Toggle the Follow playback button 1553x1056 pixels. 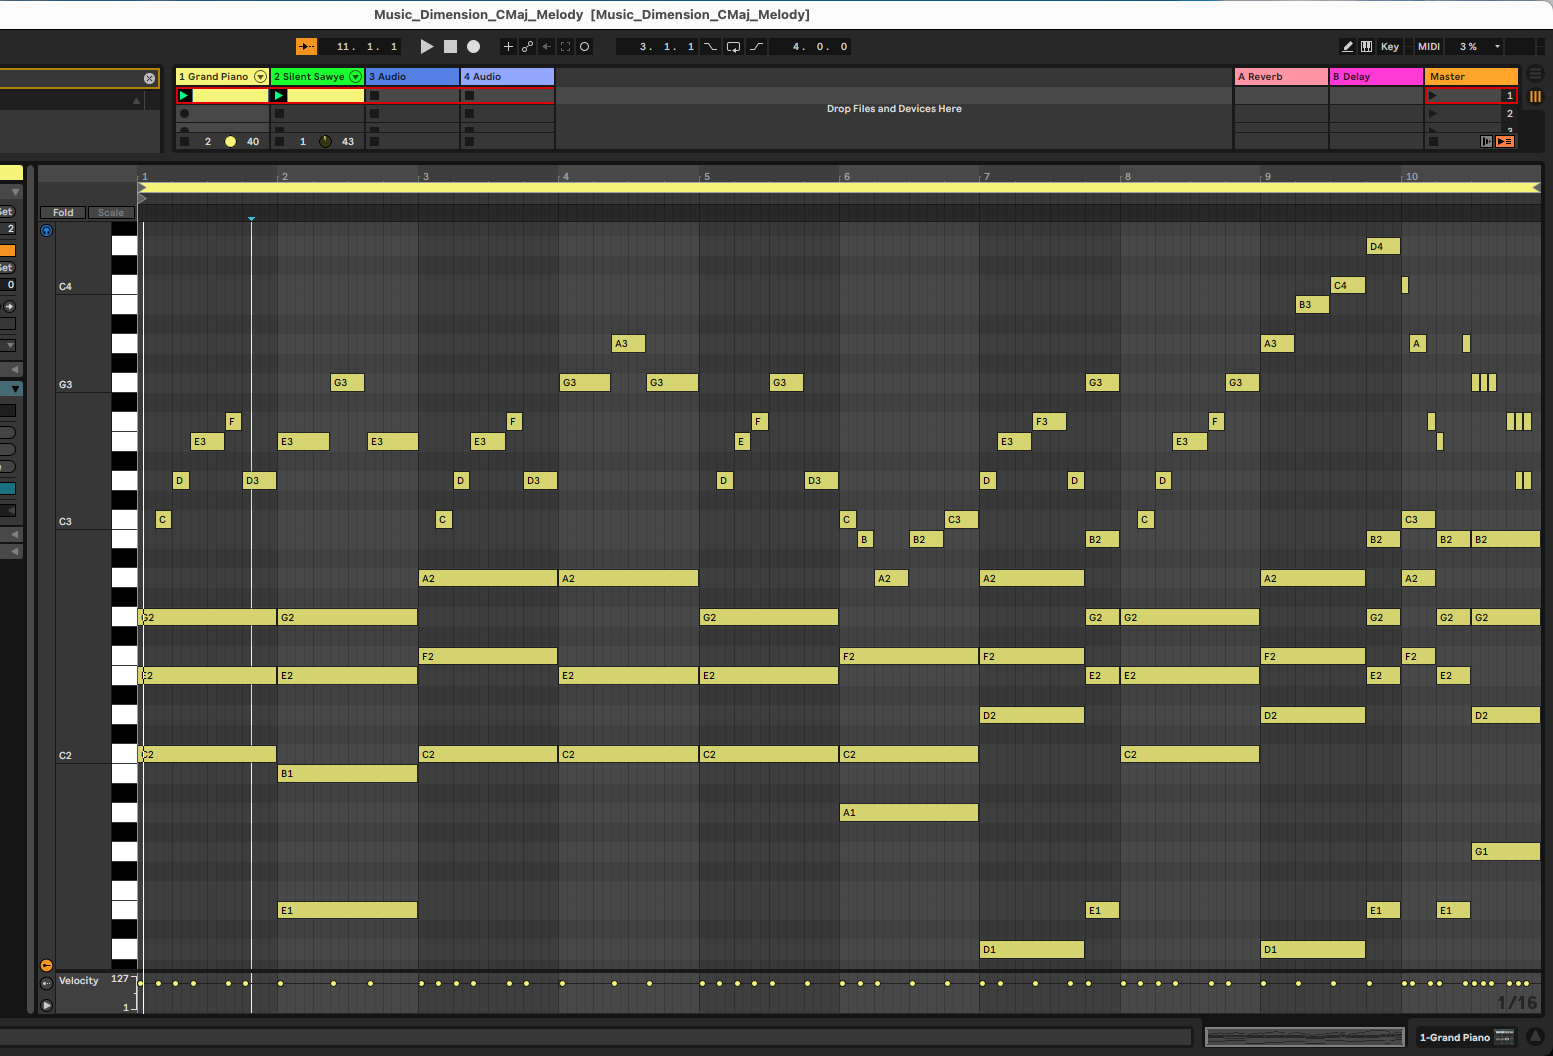(306, 46)
